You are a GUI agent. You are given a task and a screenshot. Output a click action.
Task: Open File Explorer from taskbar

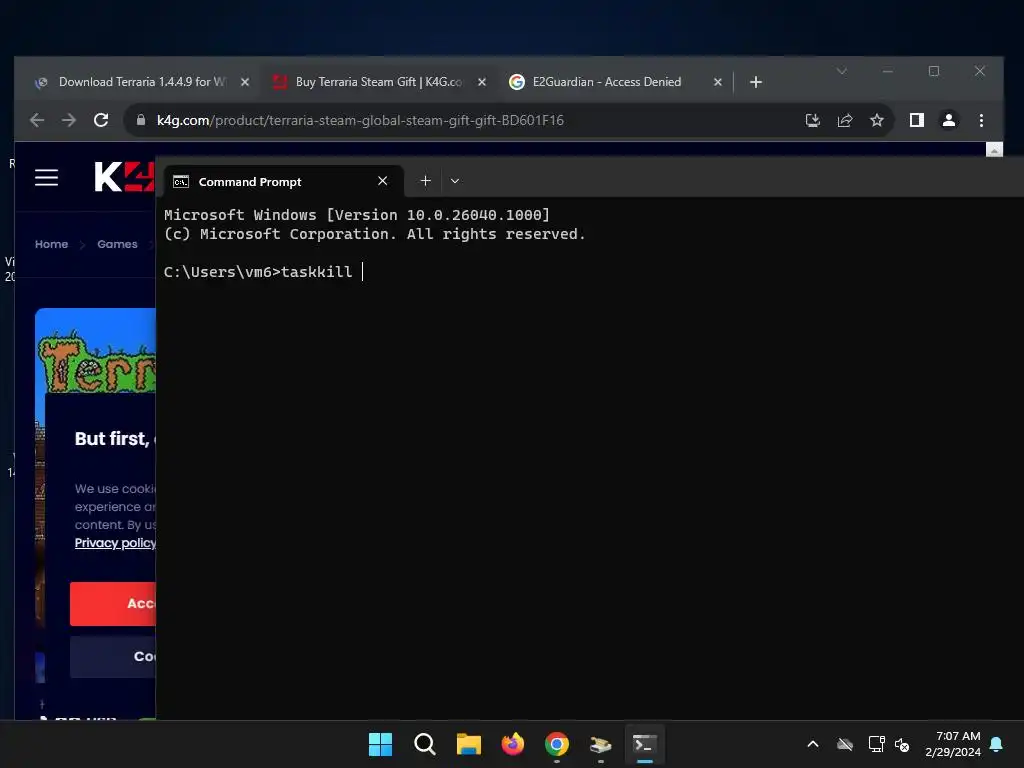[x=468, y=744]
